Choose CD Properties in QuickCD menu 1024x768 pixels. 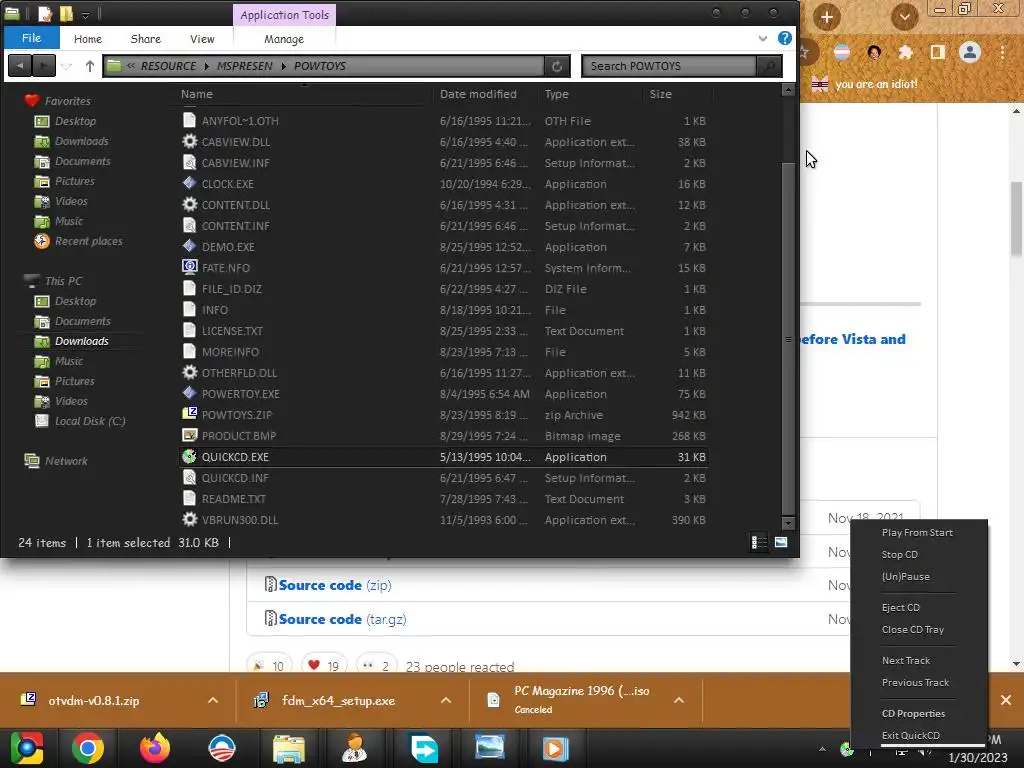(x=913, y=713)
